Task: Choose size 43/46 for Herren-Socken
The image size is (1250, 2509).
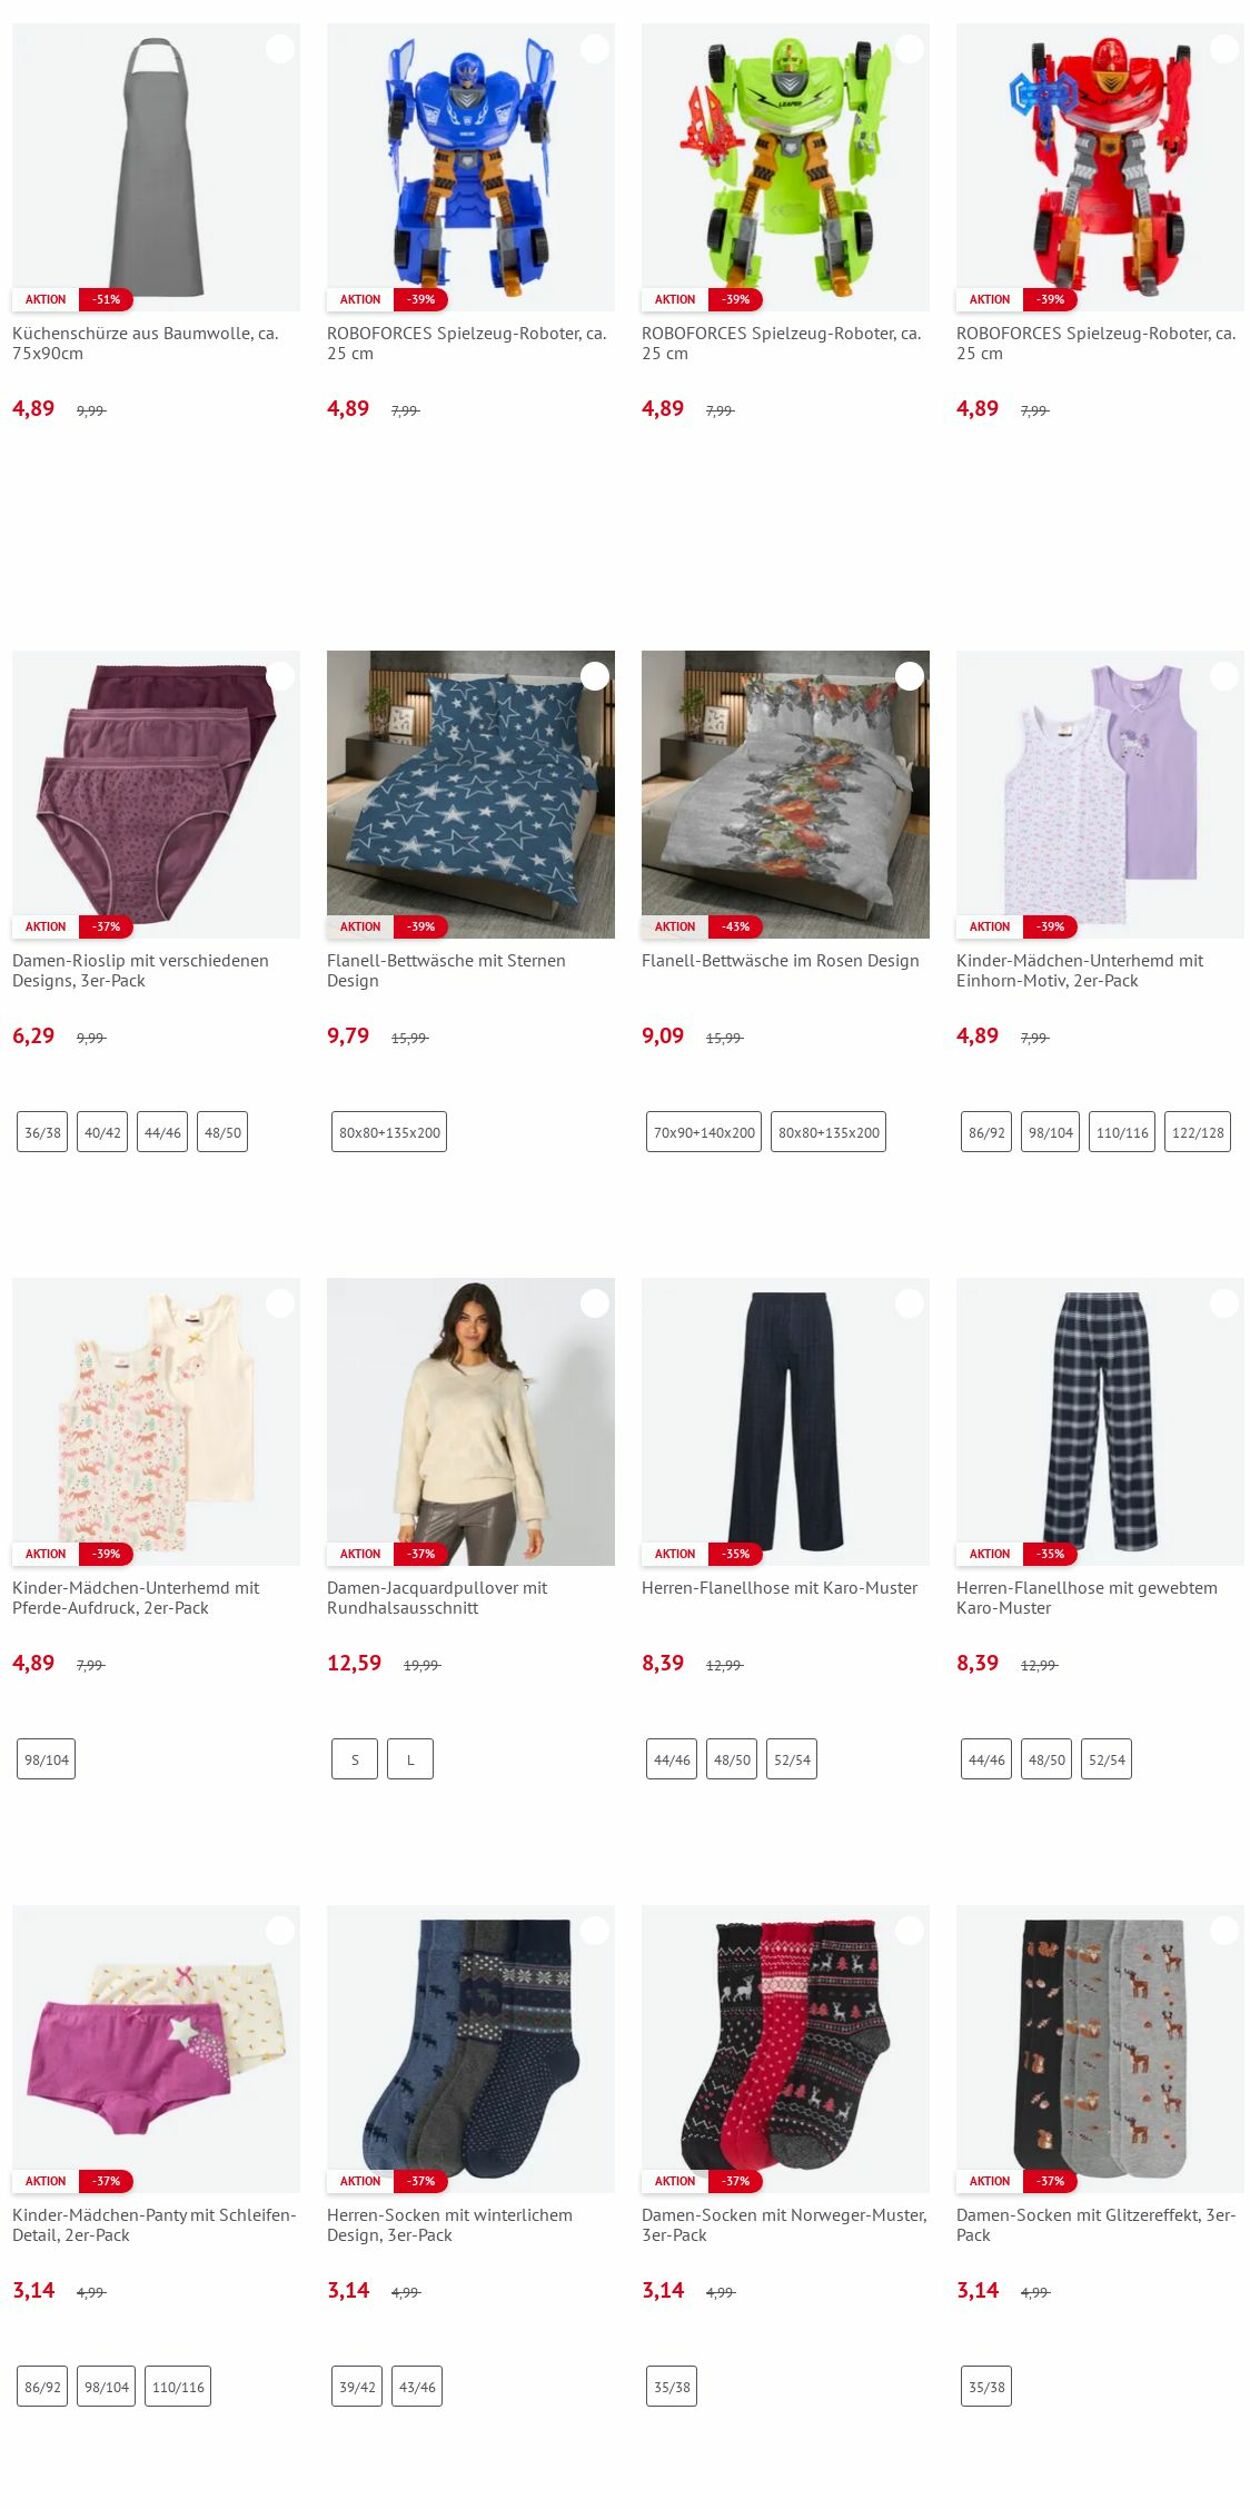Action: click(x=417, y=2386)
